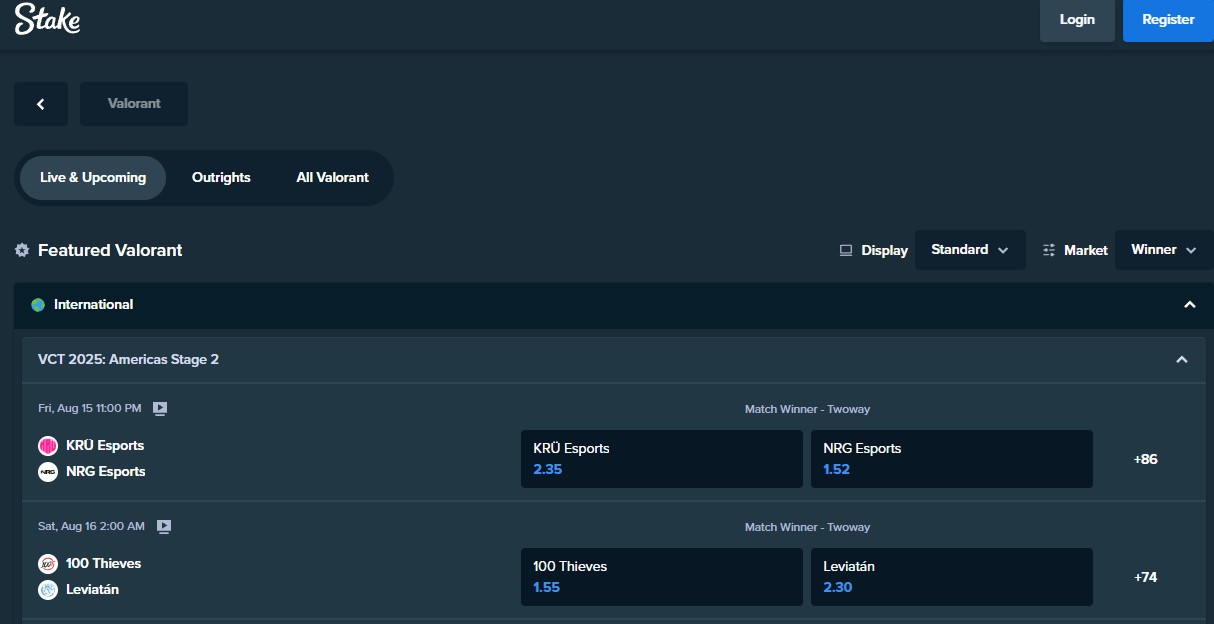Click the KRÜ Esports team logo
Viewport: 1214px width, 624px height.
[x=48, y=446]
